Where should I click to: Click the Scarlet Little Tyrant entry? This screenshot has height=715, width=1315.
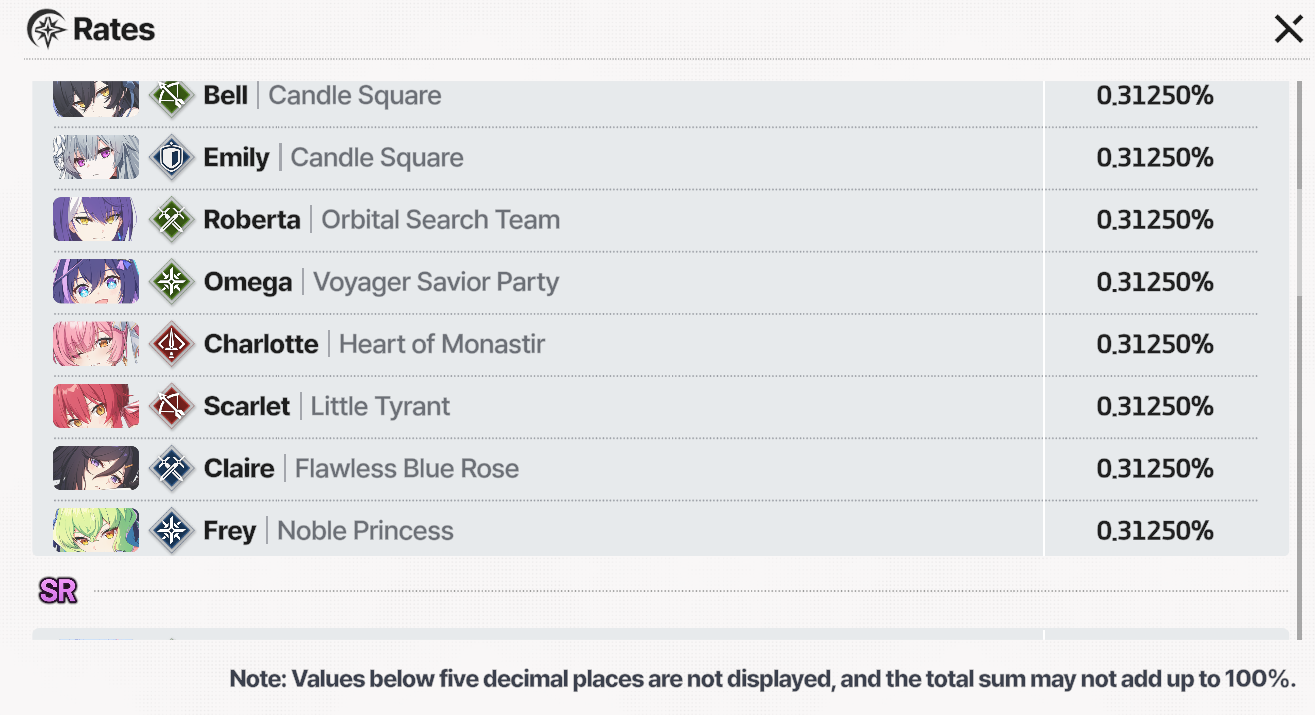click(x=327, y=406)
